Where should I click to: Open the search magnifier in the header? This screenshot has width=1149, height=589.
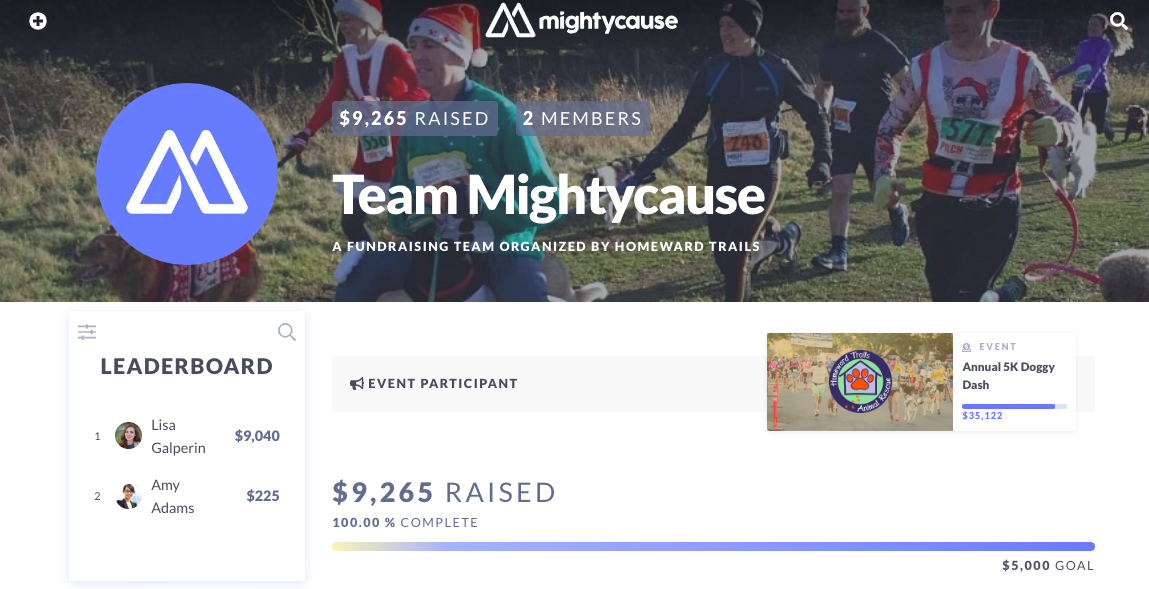(x=1118, y=21)
